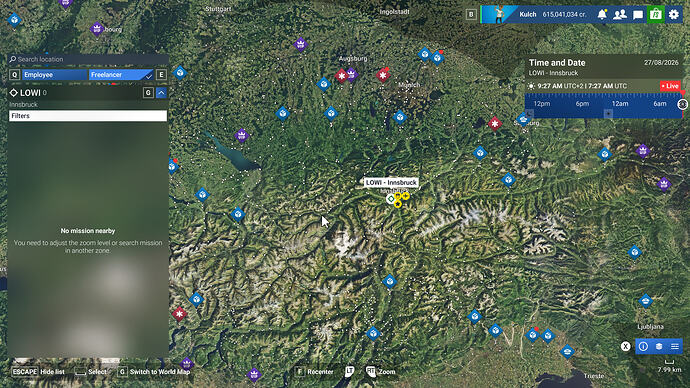Select the red asterisk marker beside Munich
The image size is (690, 388).
point(383,75)
